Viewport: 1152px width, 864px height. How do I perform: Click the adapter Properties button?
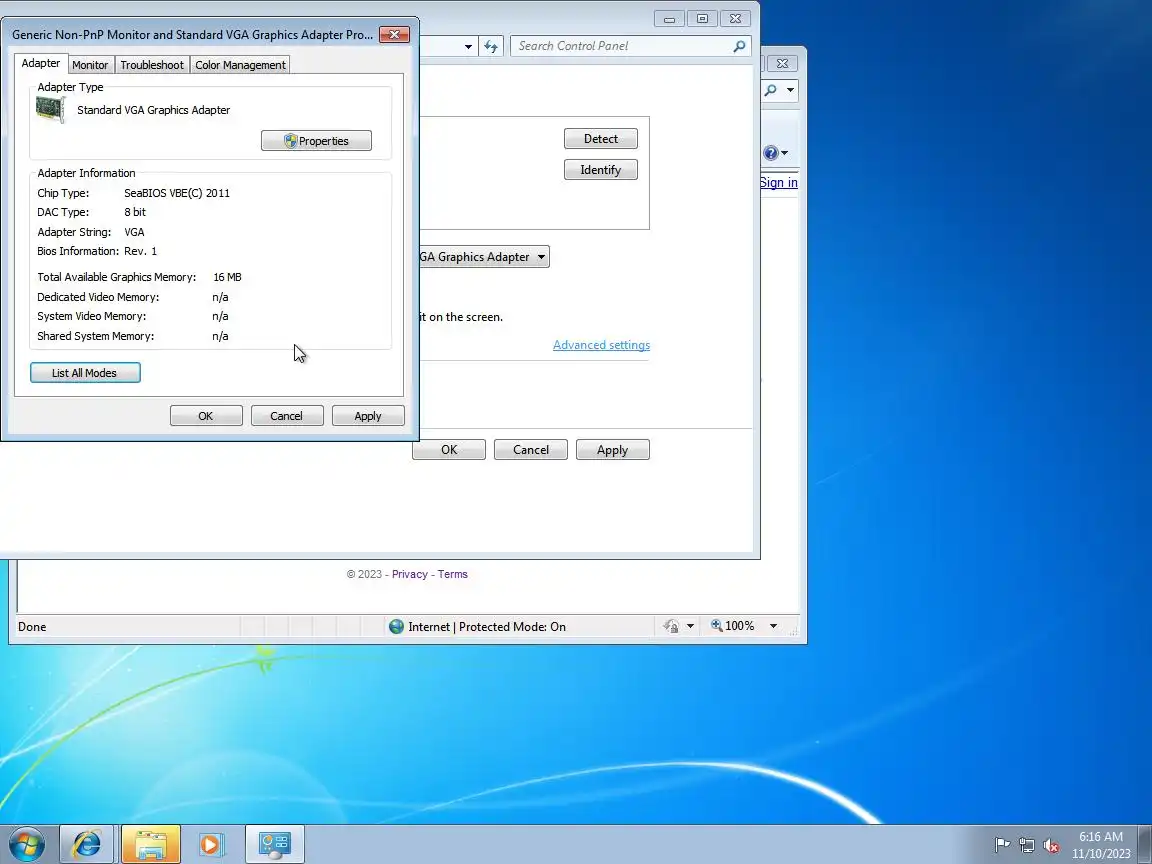point(317,140)
